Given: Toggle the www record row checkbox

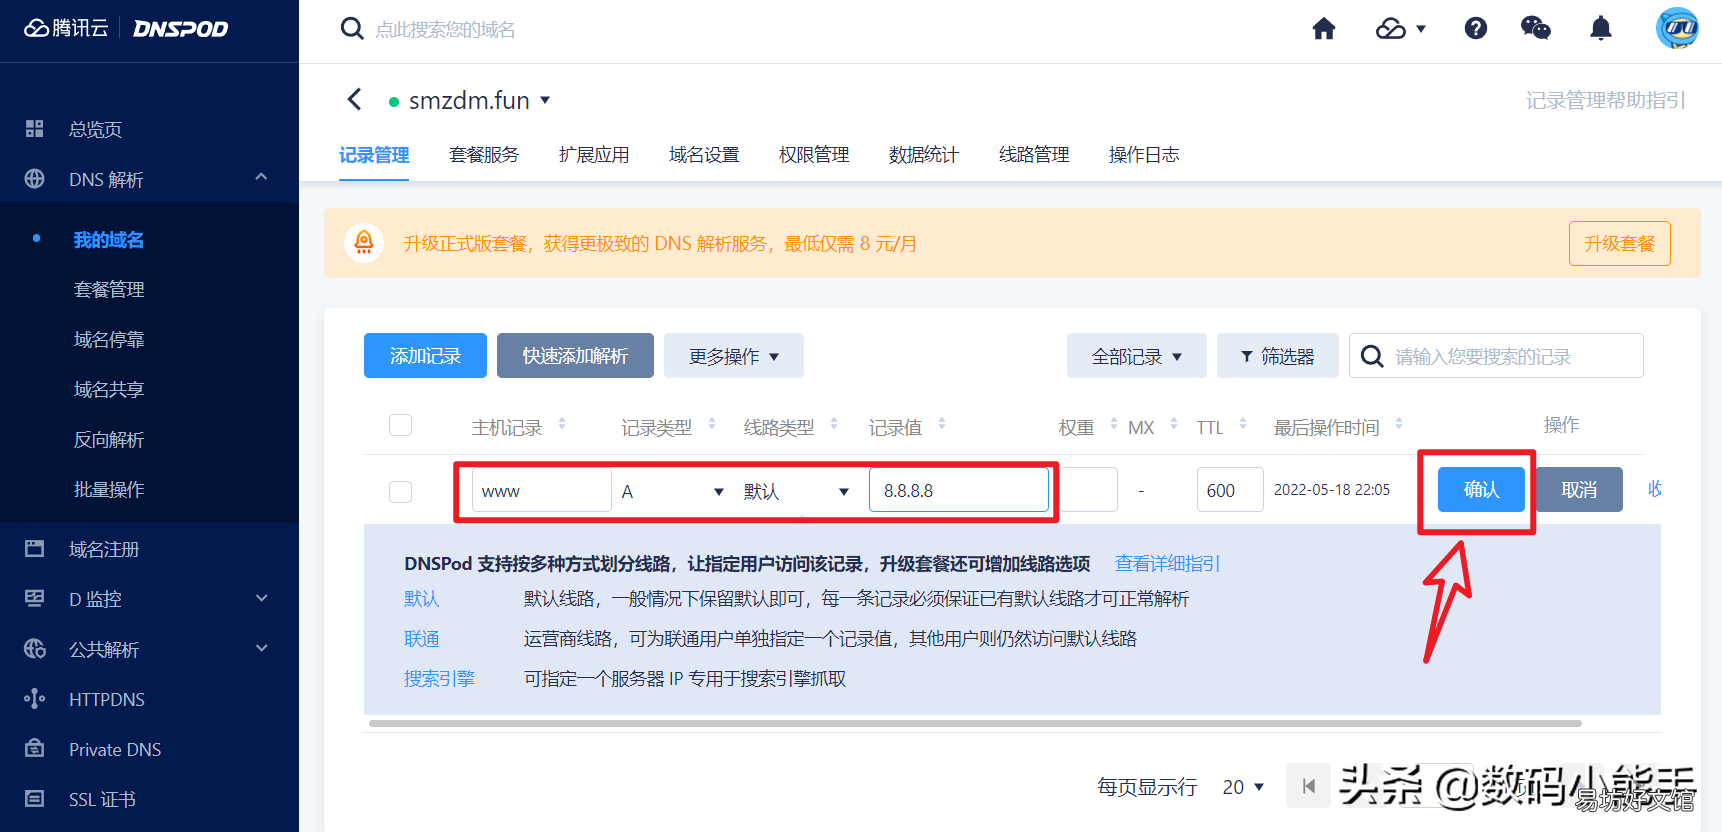Looking at the screenshot, I should tap(401, 491).
